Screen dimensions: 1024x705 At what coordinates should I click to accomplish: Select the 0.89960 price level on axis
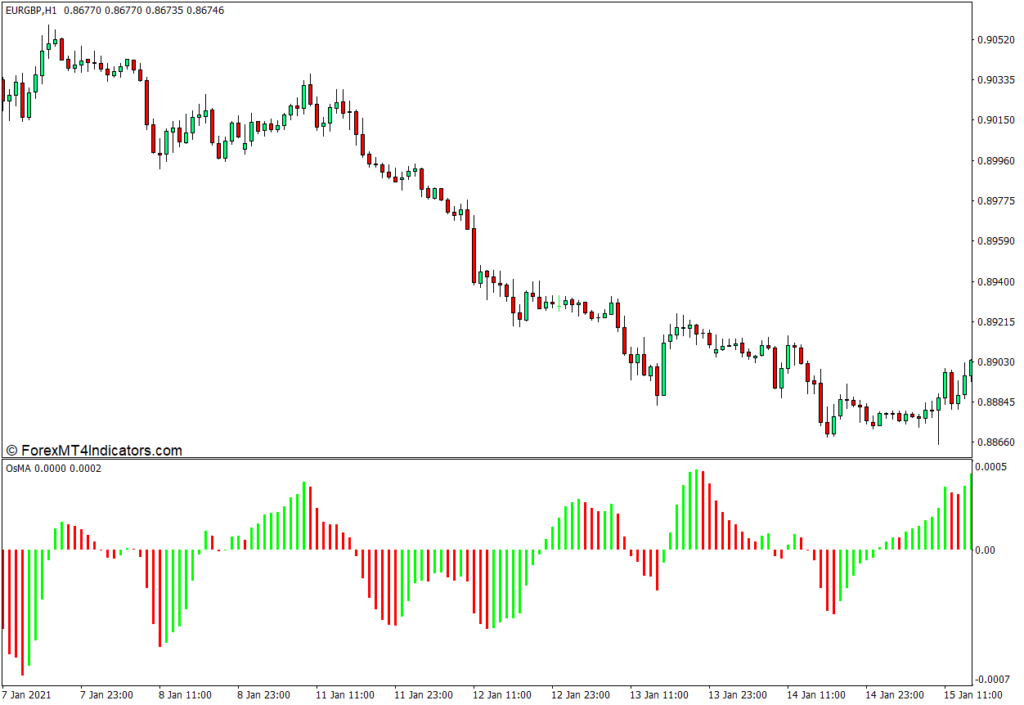(x=996, y=161)
